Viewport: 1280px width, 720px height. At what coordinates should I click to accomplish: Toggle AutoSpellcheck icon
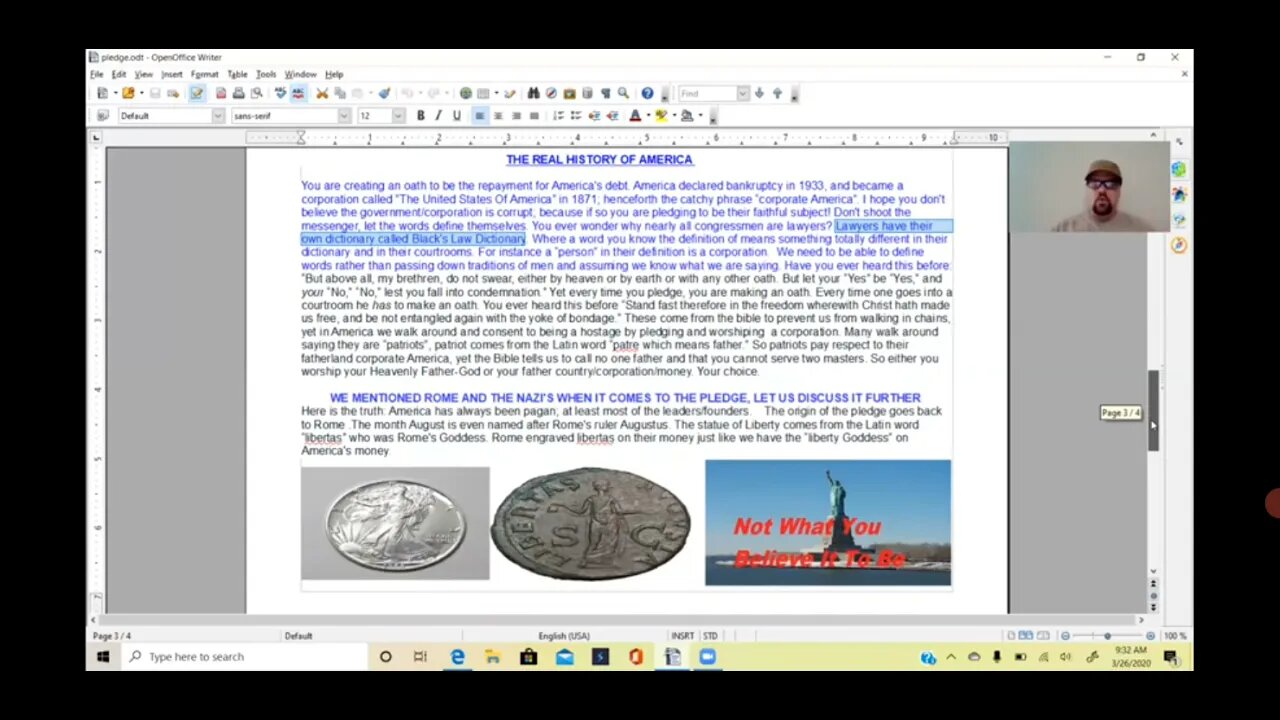(298, 93)
